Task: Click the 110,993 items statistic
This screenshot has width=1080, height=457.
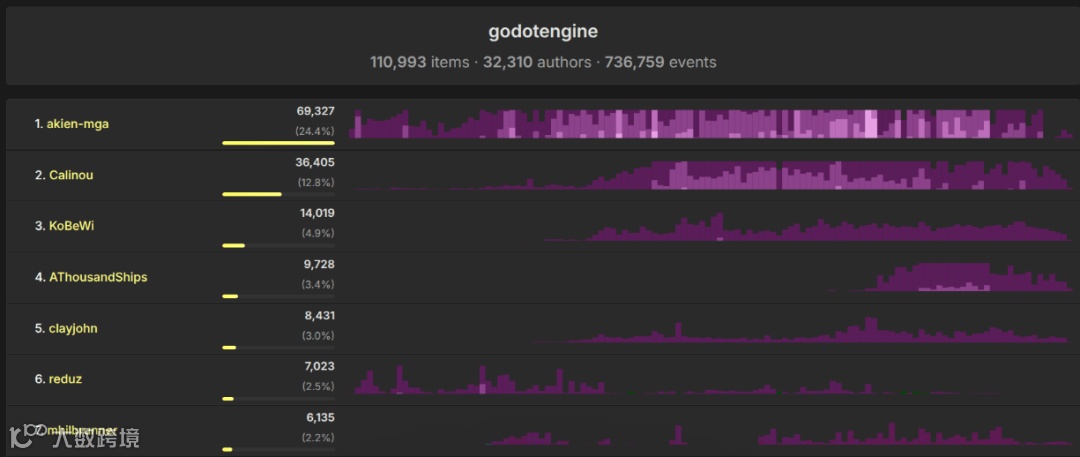Action: [420, 62]
